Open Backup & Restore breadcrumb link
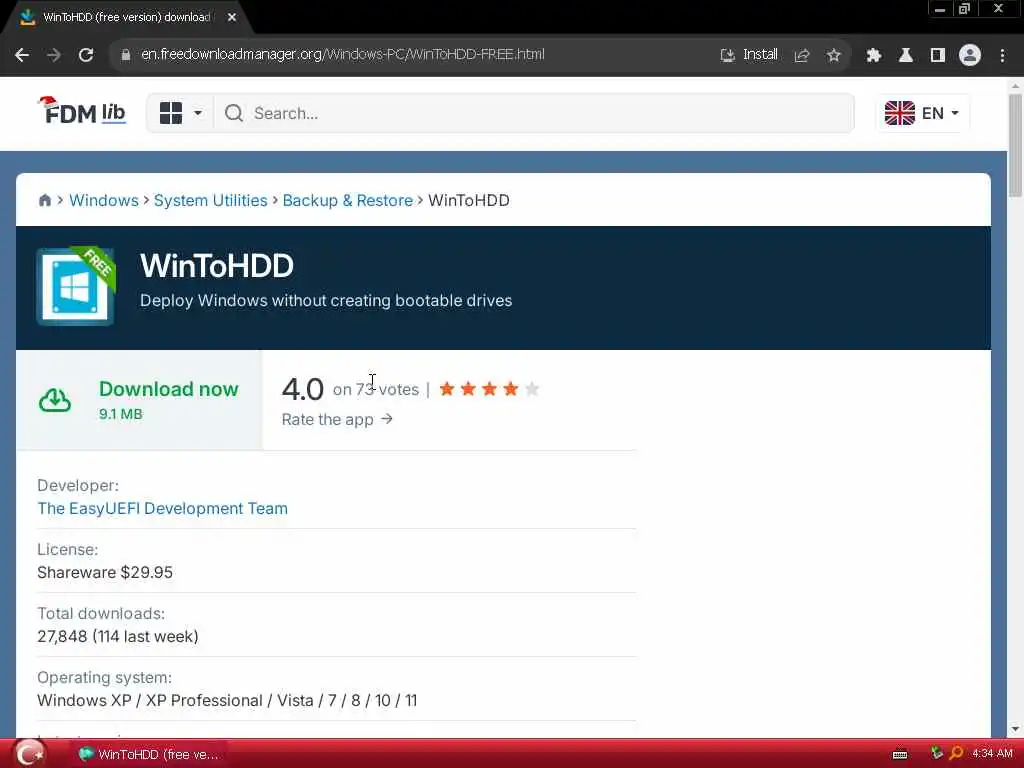The image size is (1024, 768). (347, 200)
